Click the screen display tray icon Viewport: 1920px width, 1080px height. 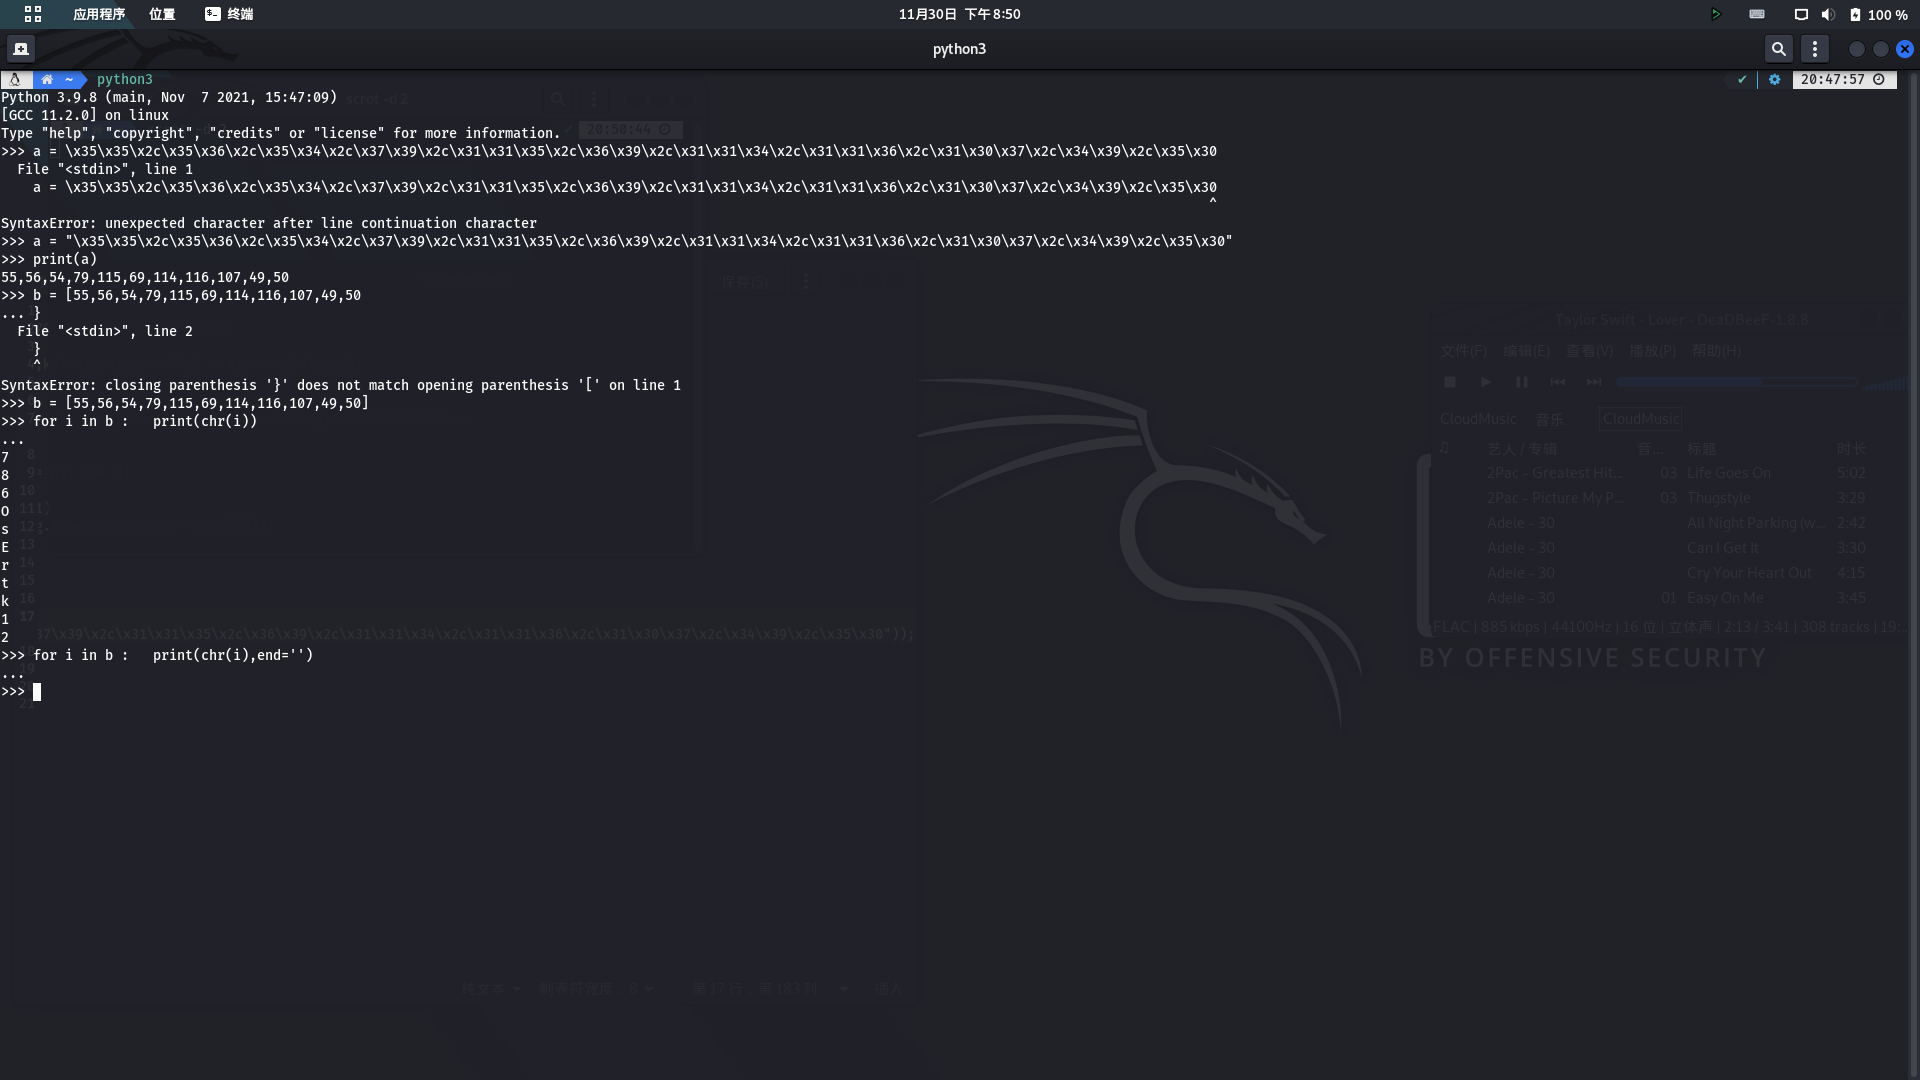pos(1801,14)
